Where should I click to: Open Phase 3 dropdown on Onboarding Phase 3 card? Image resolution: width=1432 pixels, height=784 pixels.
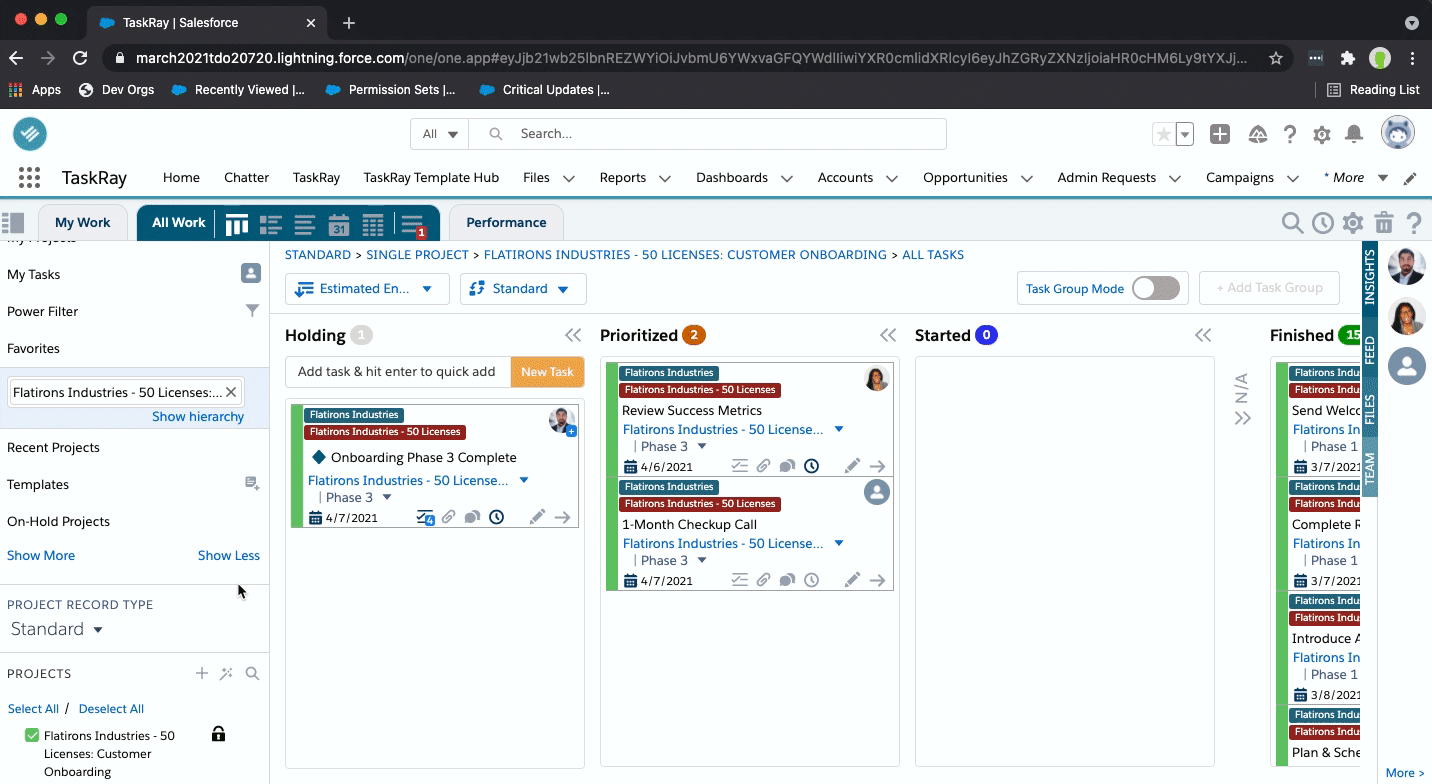pyautogui.click(x=387, y=498)
